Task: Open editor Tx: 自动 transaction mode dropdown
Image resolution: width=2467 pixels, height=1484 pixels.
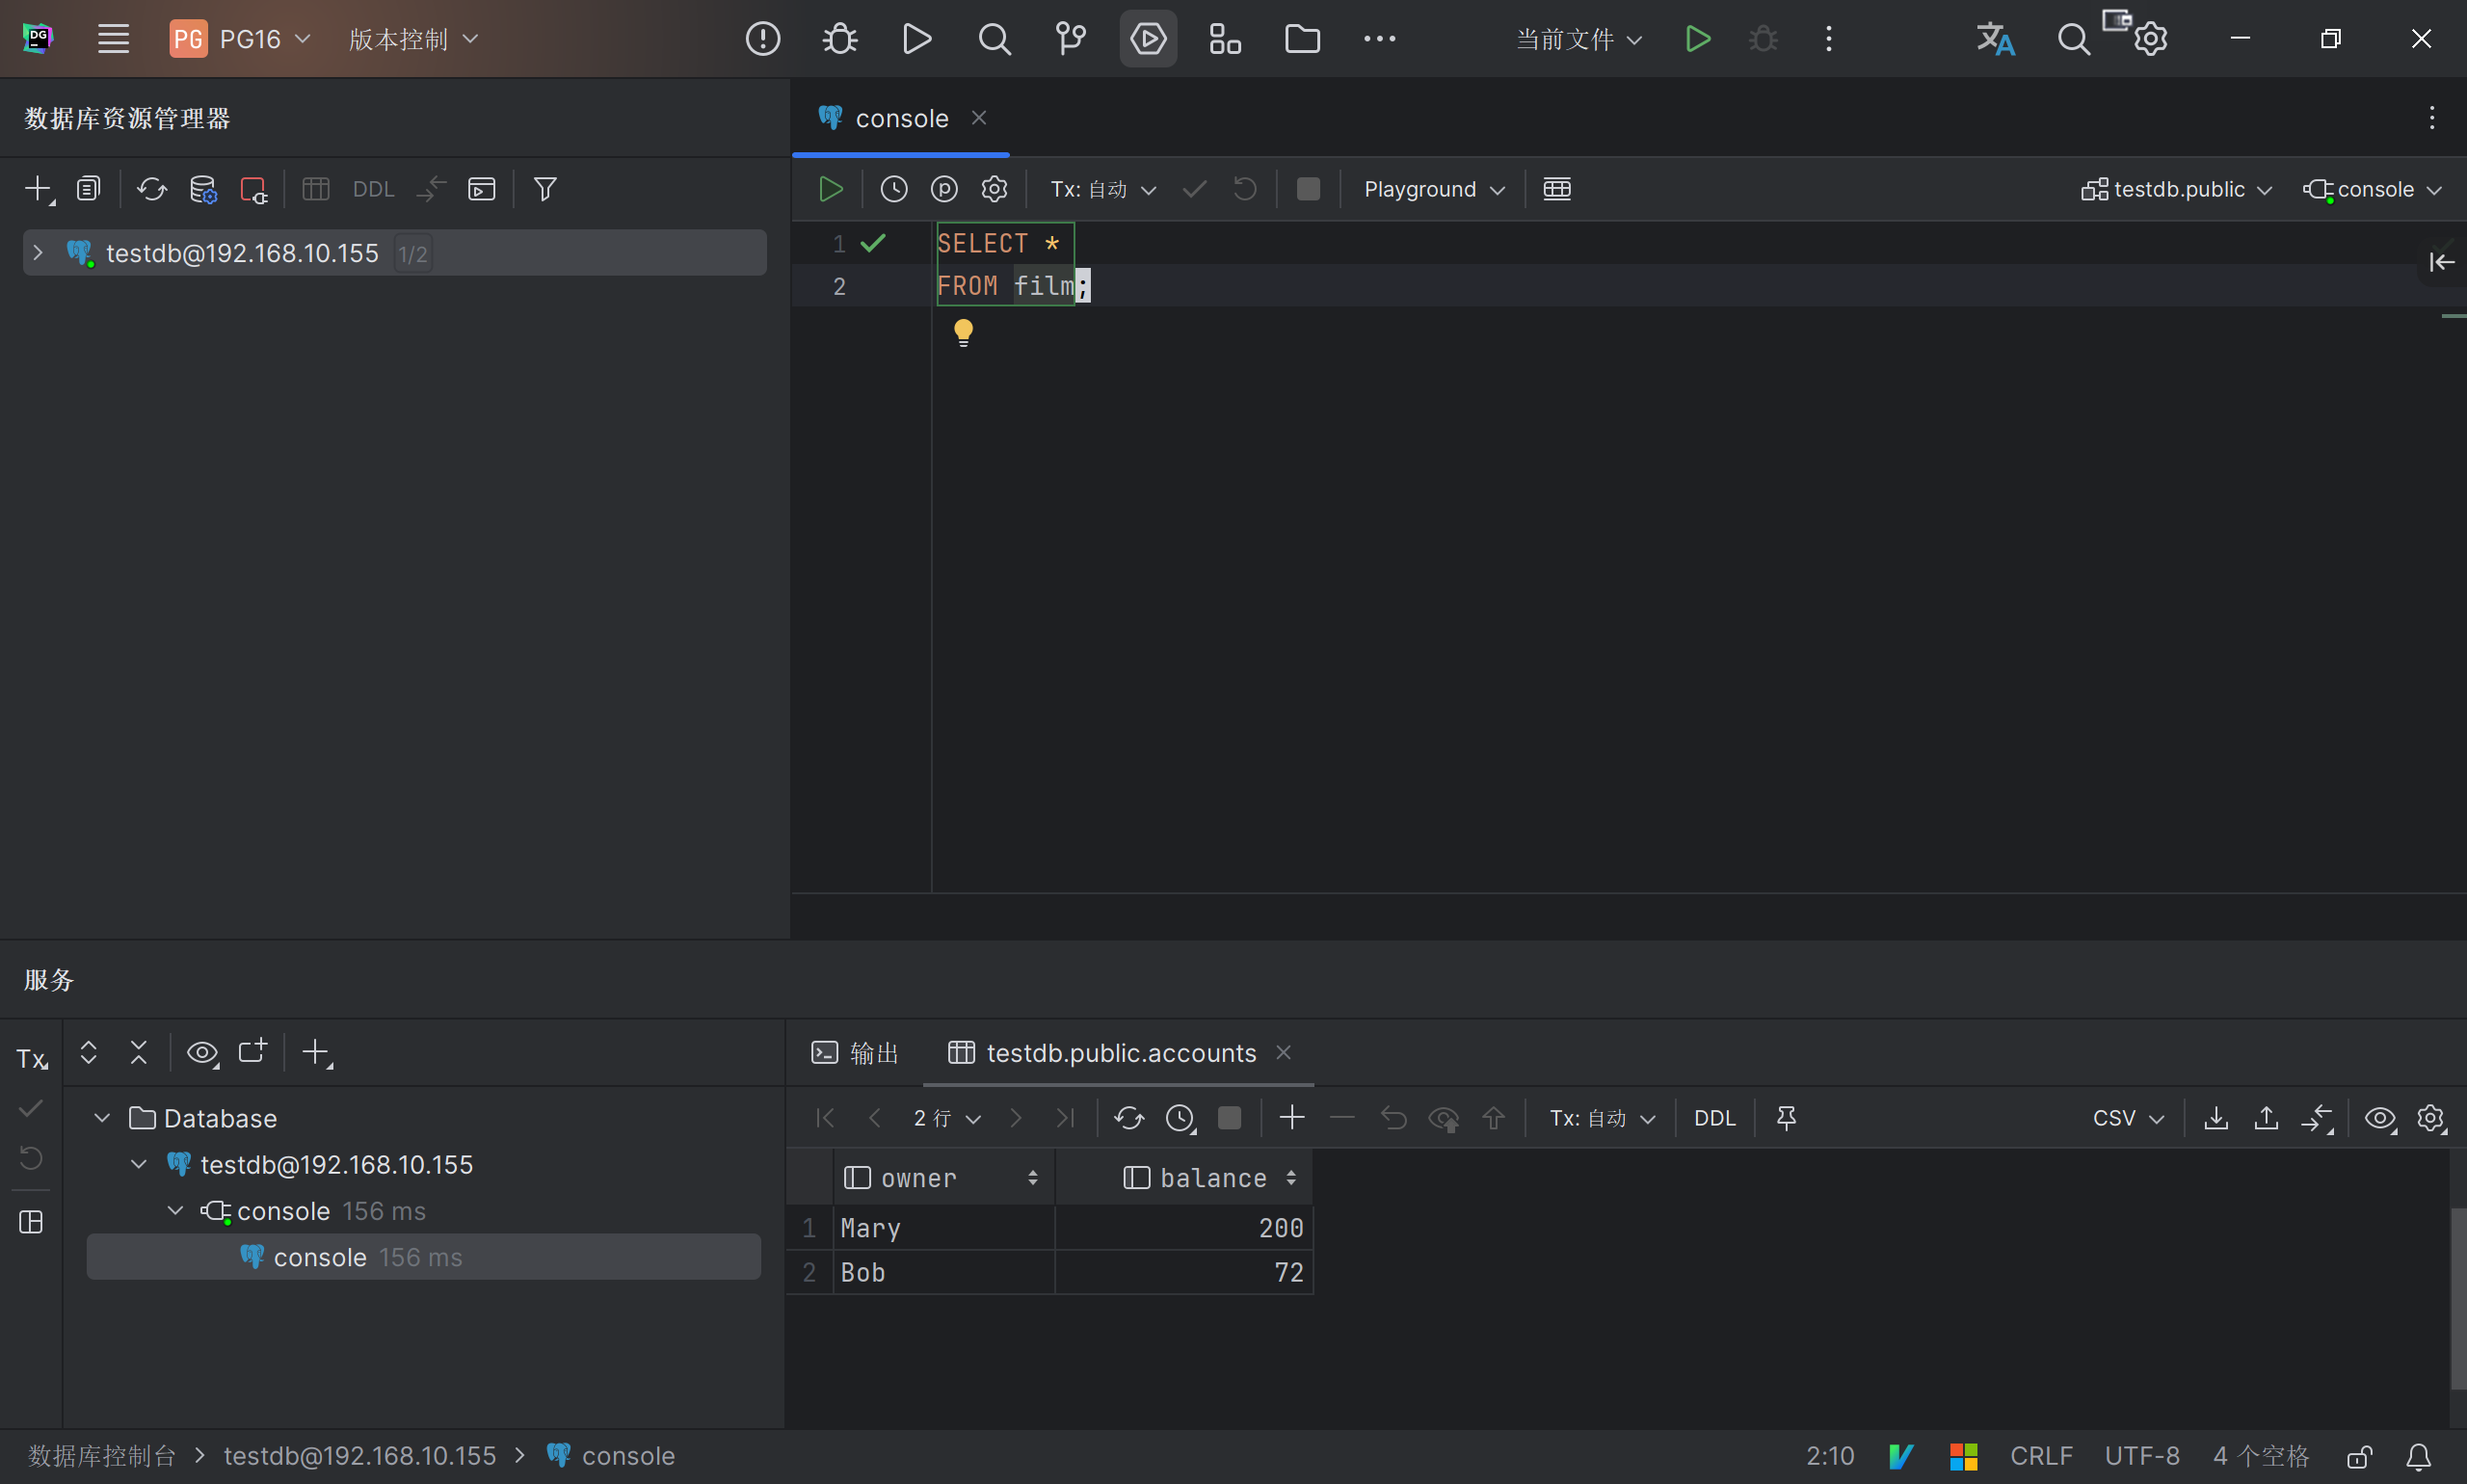Action: click(1103, 189)
